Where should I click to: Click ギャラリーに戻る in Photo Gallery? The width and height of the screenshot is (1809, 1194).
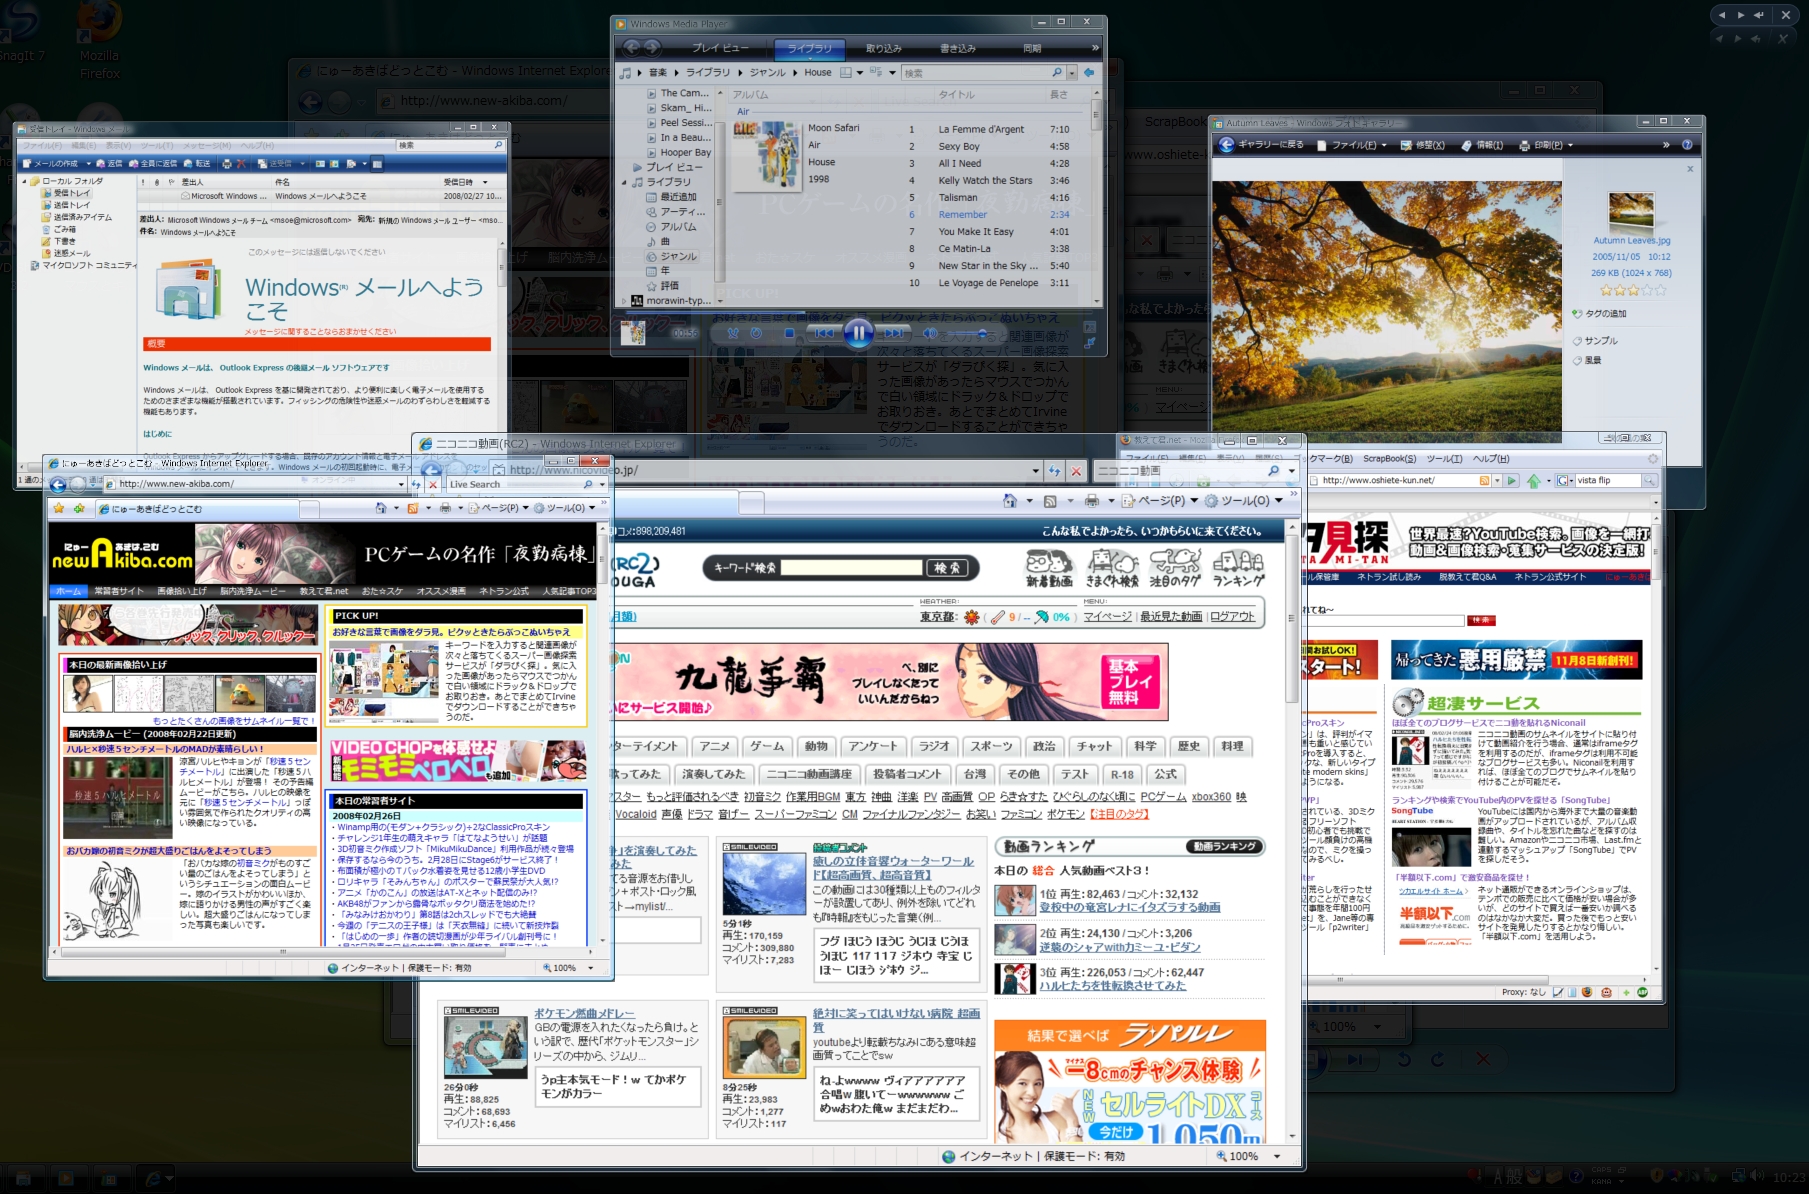point(1261,145)
